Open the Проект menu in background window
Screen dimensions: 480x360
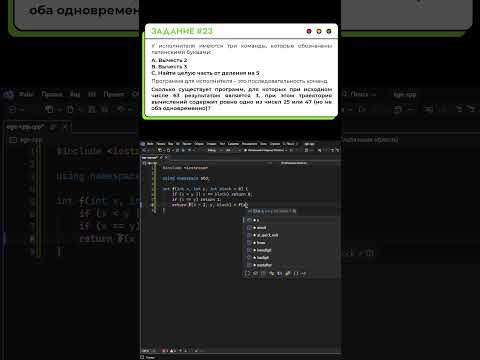point(114,94)
